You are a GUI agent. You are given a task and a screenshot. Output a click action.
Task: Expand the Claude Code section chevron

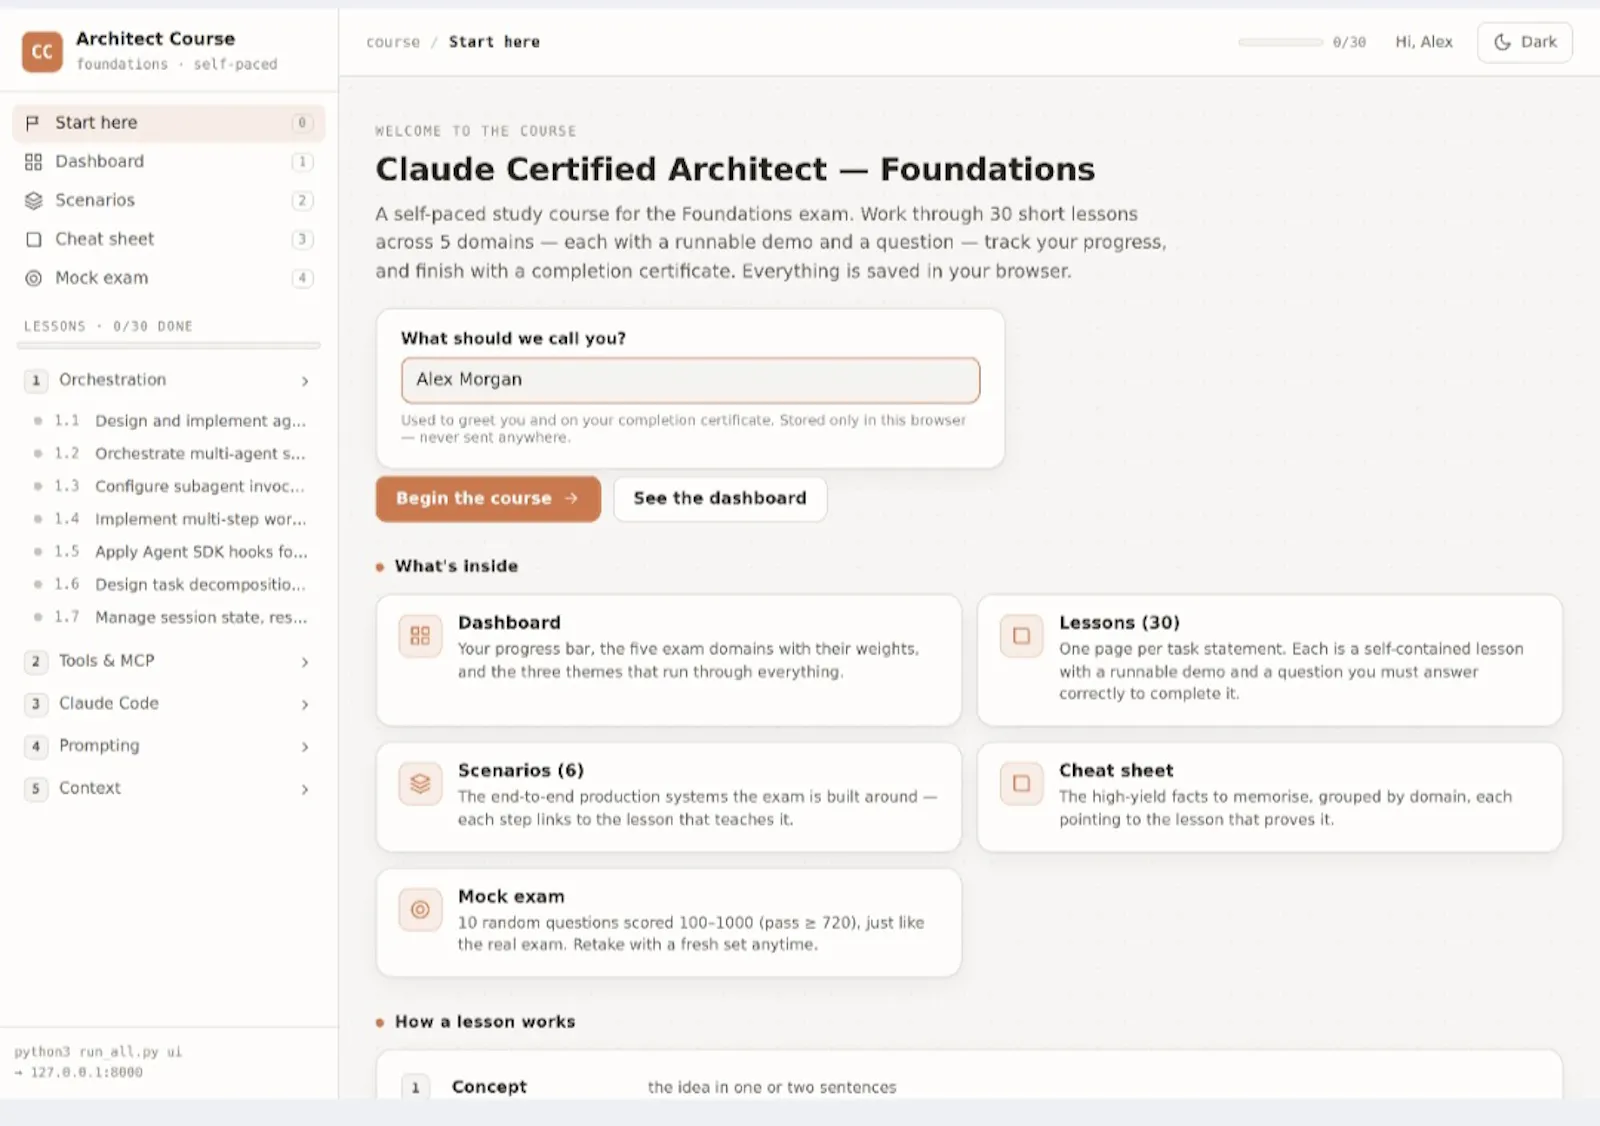pyautogui.click(x=305, y=705)
